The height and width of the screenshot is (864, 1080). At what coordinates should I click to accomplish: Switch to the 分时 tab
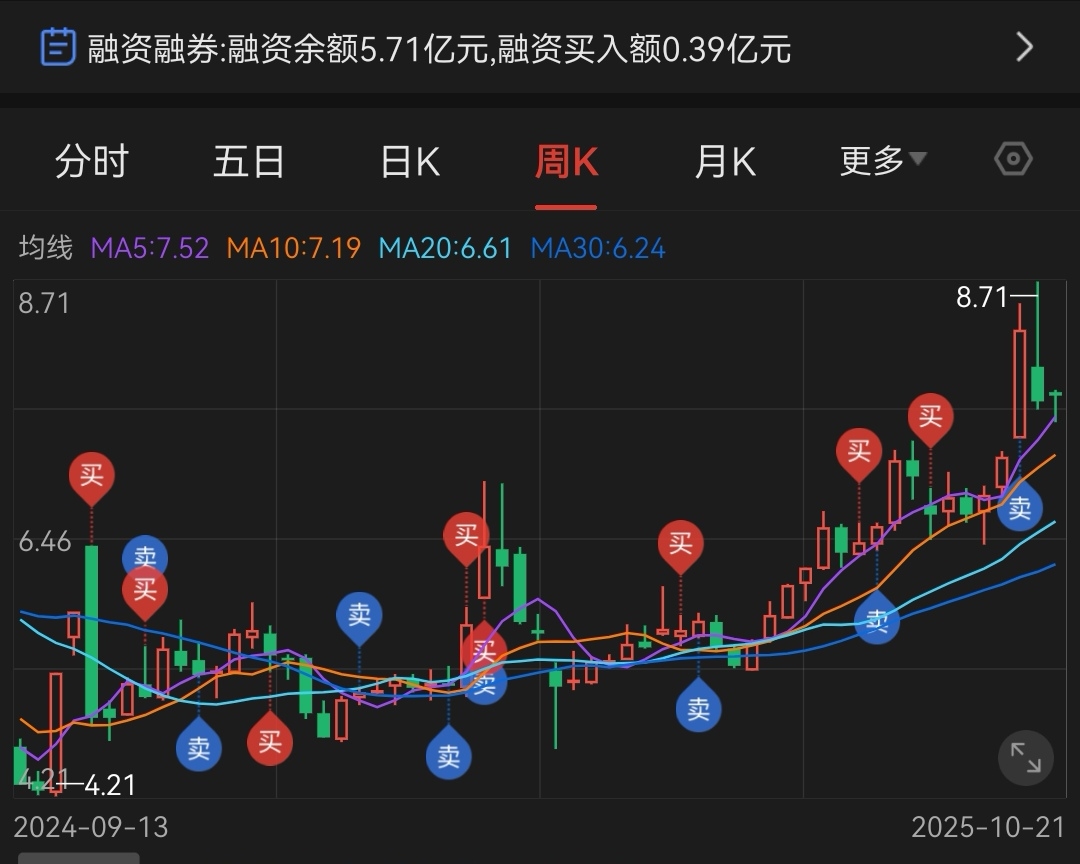coord(92,161)
